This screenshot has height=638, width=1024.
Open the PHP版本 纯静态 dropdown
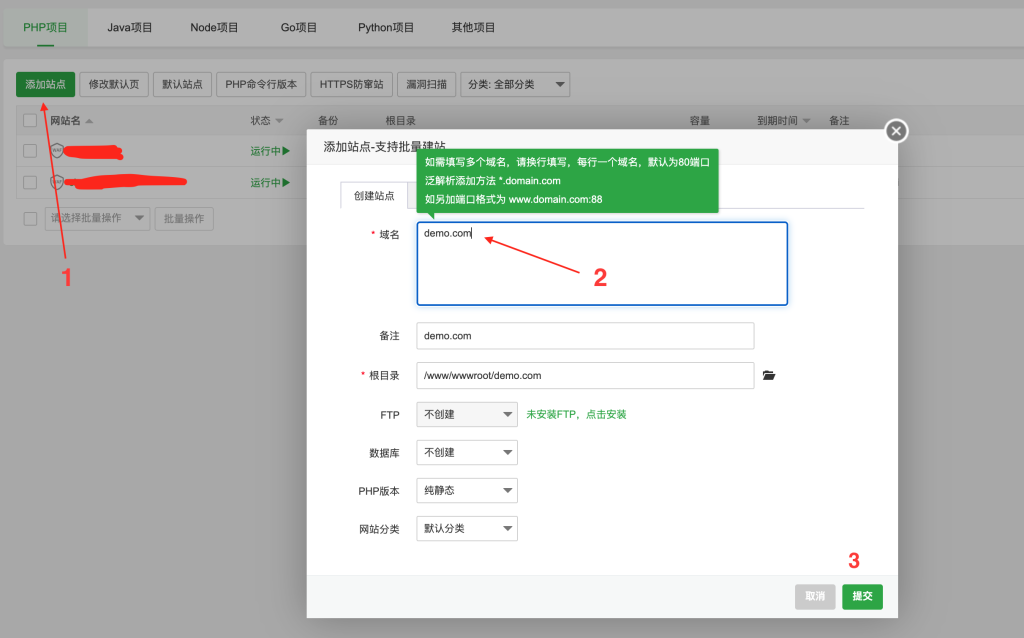[467, 490]
